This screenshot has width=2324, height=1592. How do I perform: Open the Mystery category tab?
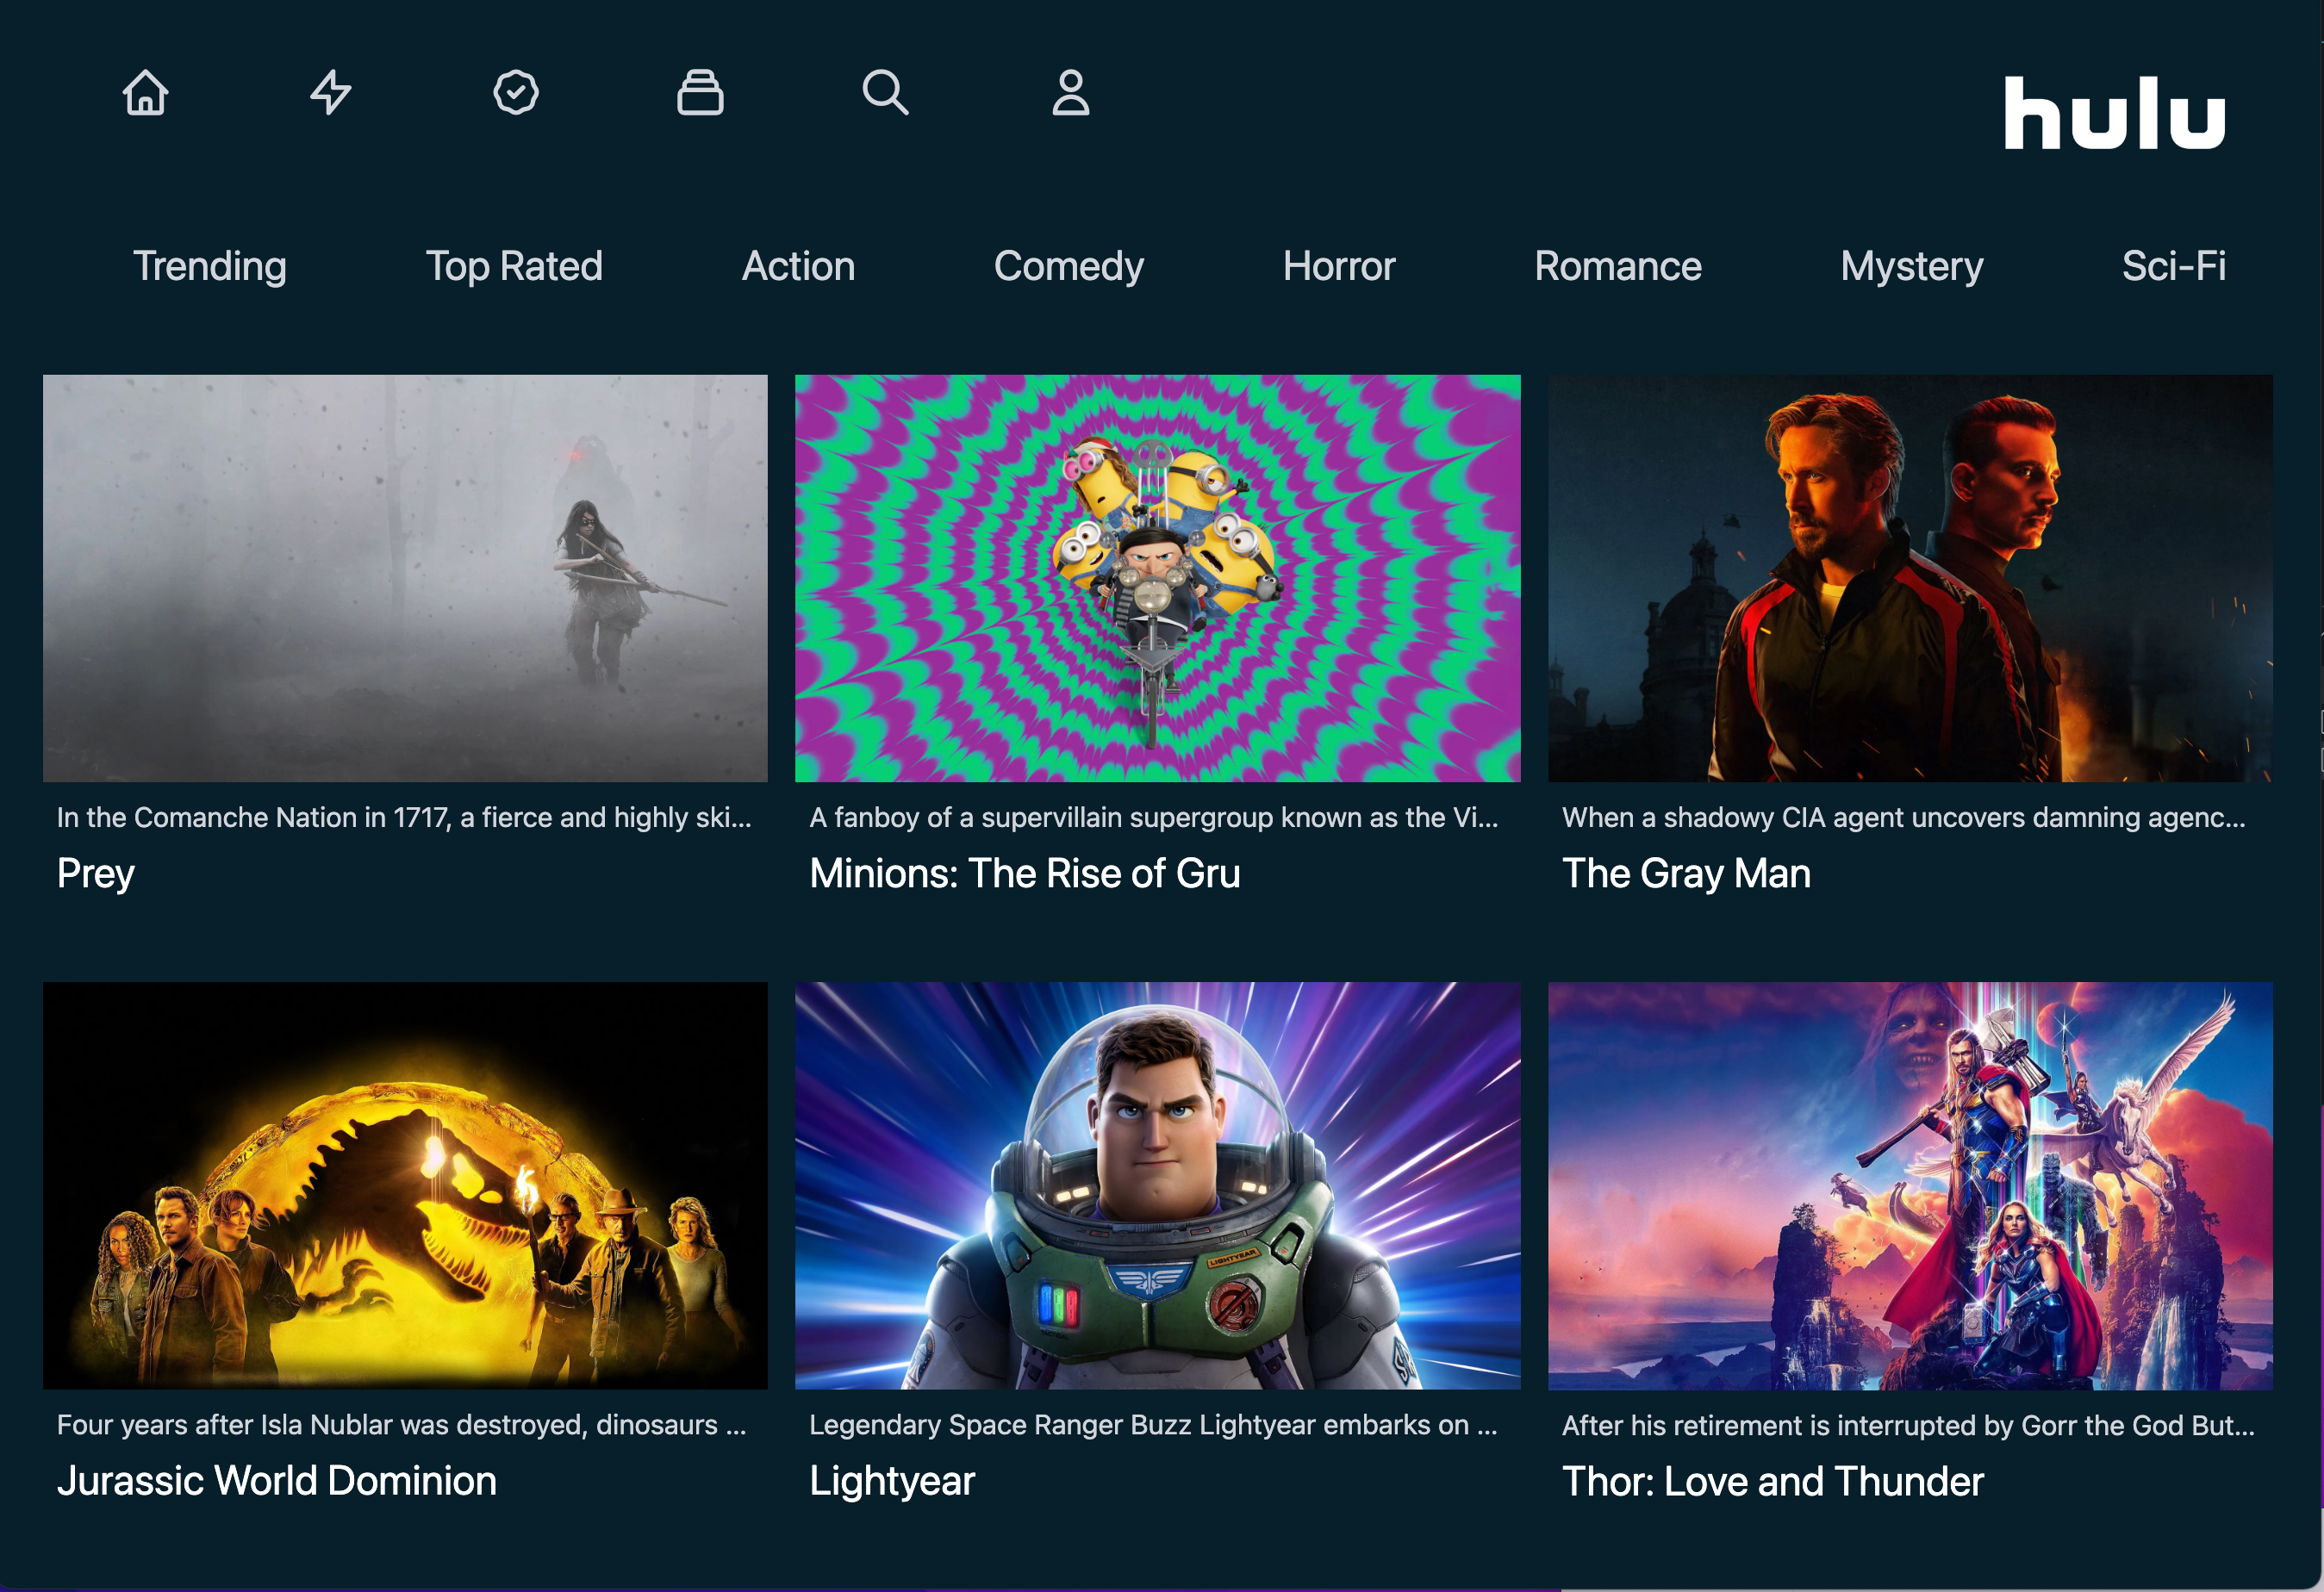point(1911,266)
